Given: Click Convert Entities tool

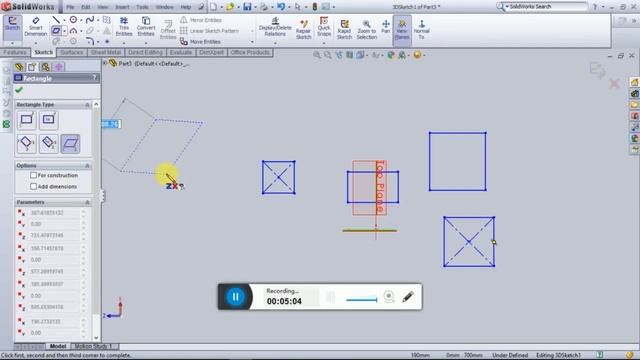Looking at the screenshot, I should 146,27.
